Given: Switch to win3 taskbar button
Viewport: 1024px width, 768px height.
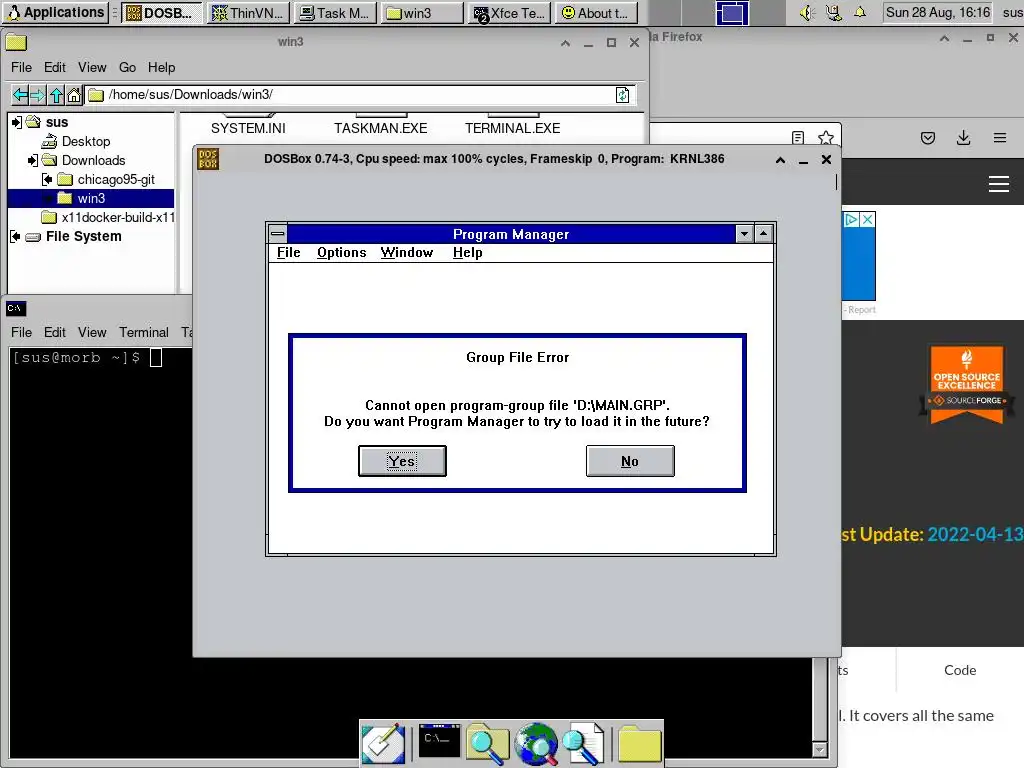Looking at the screenshot, I should [423, 13].
